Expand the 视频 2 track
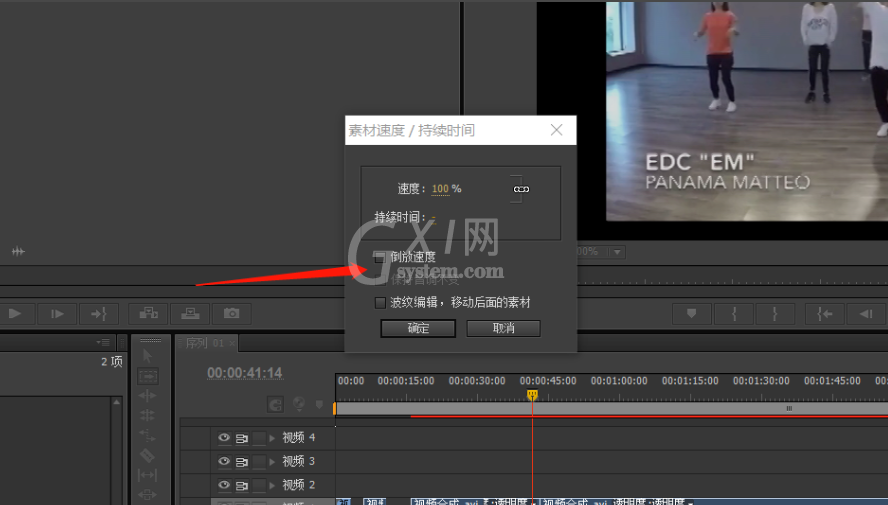The height and width of the screenshot is (505, 888). coord(272,485)
